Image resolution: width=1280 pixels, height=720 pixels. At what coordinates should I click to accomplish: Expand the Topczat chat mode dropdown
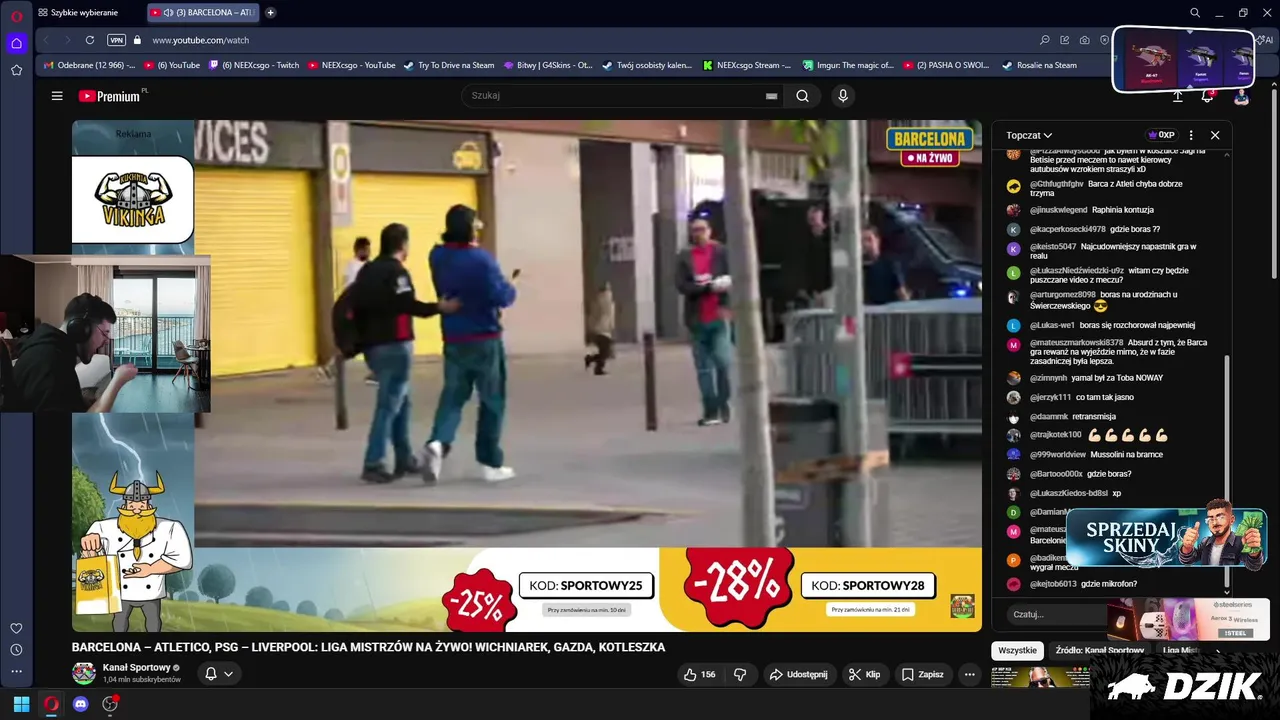(x=1029, y=135)
